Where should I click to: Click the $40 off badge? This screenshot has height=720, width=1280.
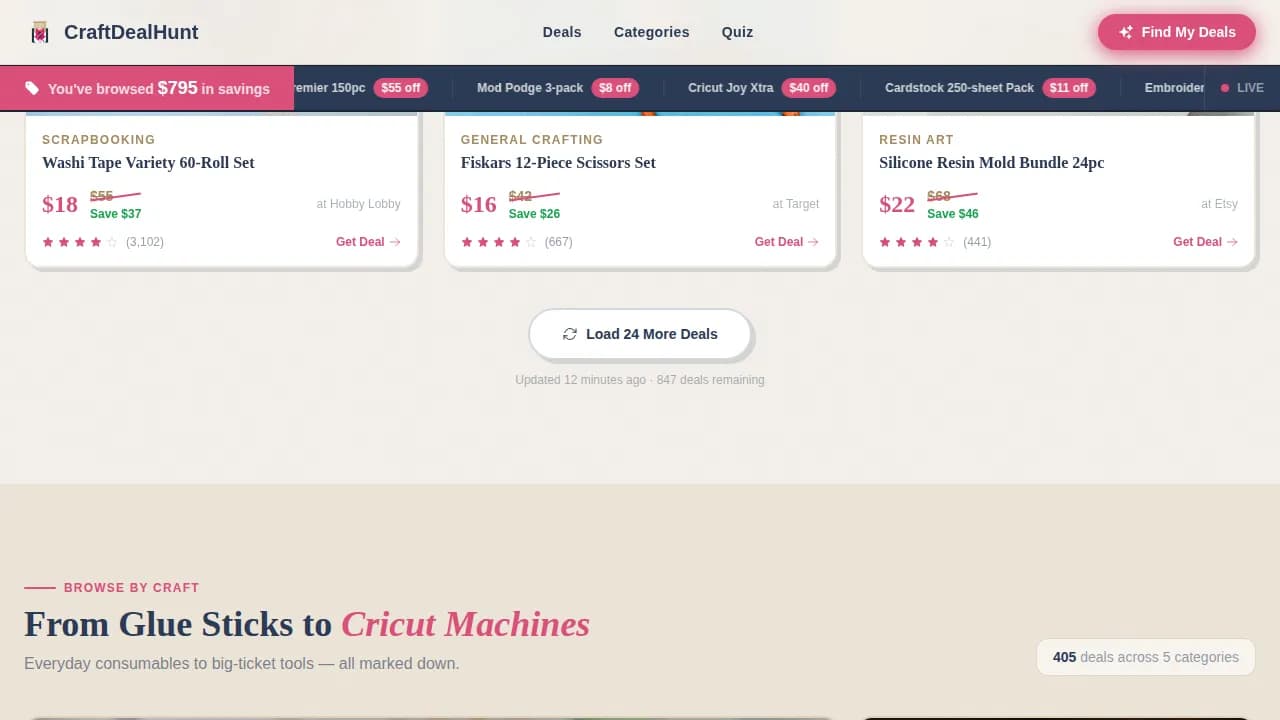pyautogui.click(x=809, y=88)
